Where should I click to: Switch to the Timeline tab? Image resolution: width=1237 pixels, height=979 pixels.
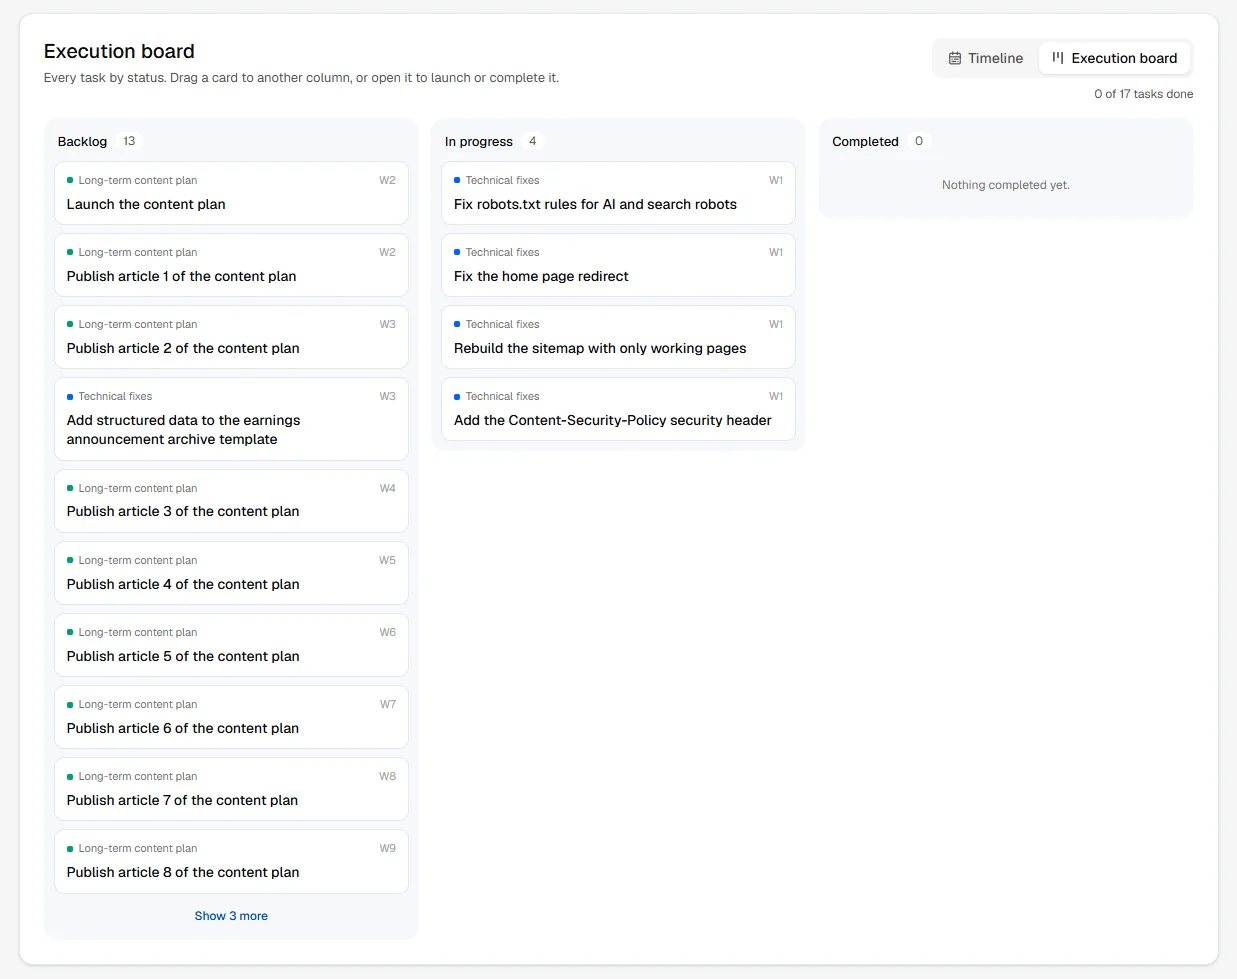[x=985, y=58]
